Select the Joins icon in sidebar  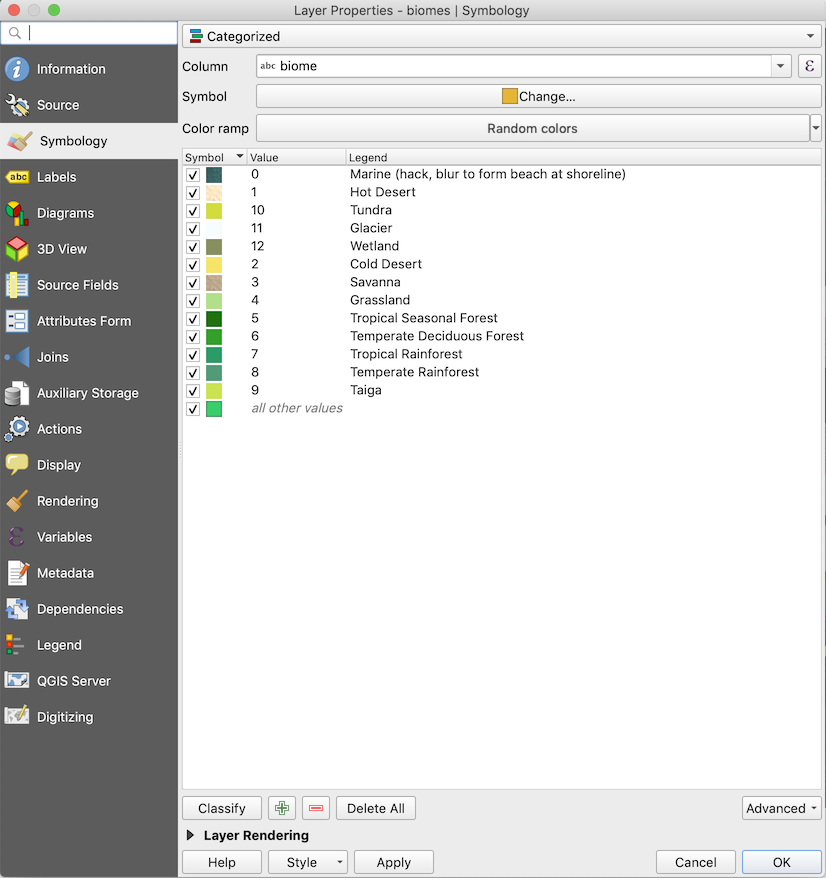pyautogui.click(x=17, y=357)
